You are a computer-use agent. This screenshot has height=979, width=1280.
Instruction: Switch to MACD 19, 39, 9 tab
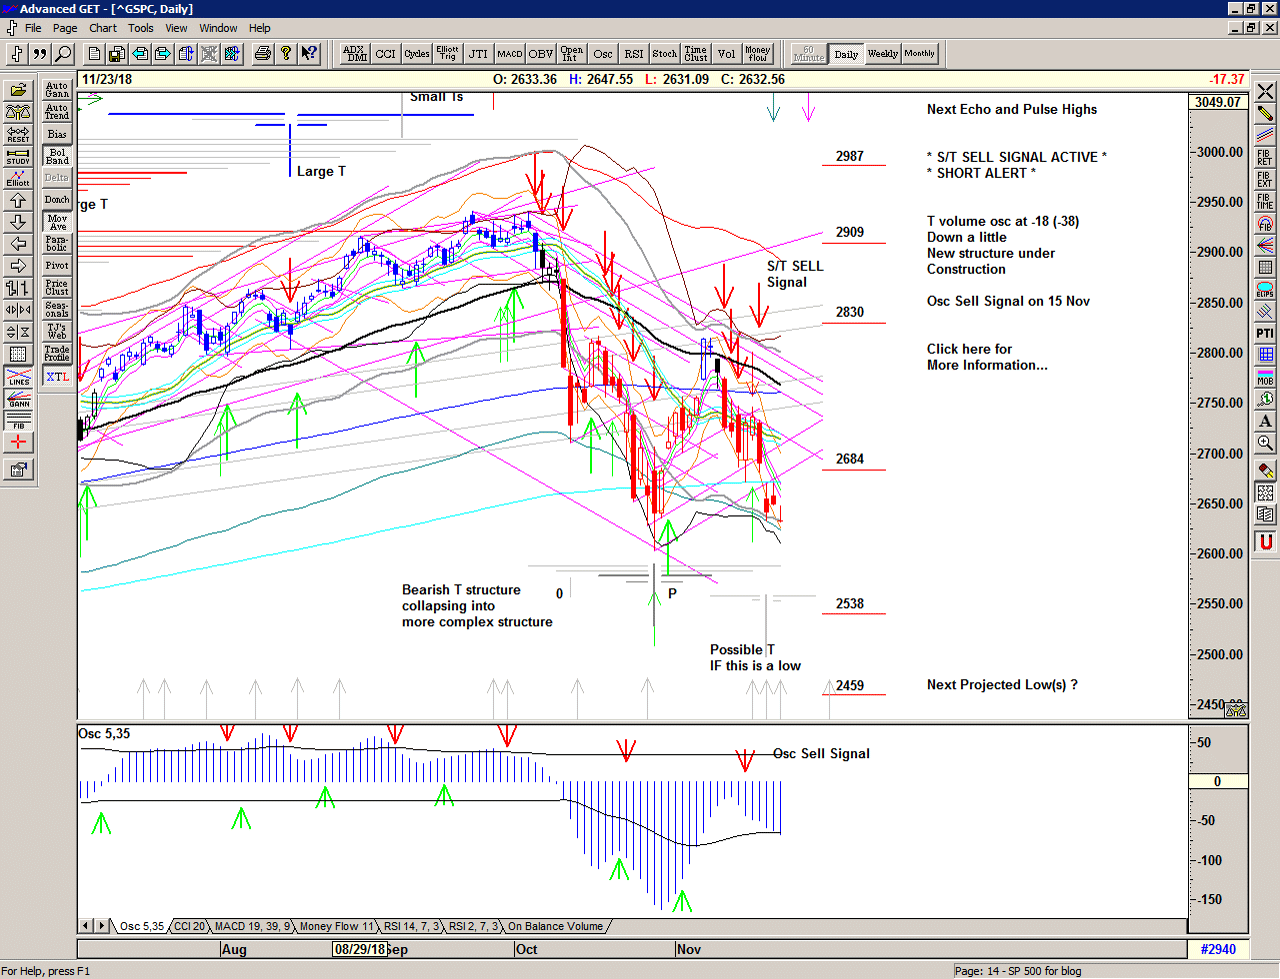(252, 927)
